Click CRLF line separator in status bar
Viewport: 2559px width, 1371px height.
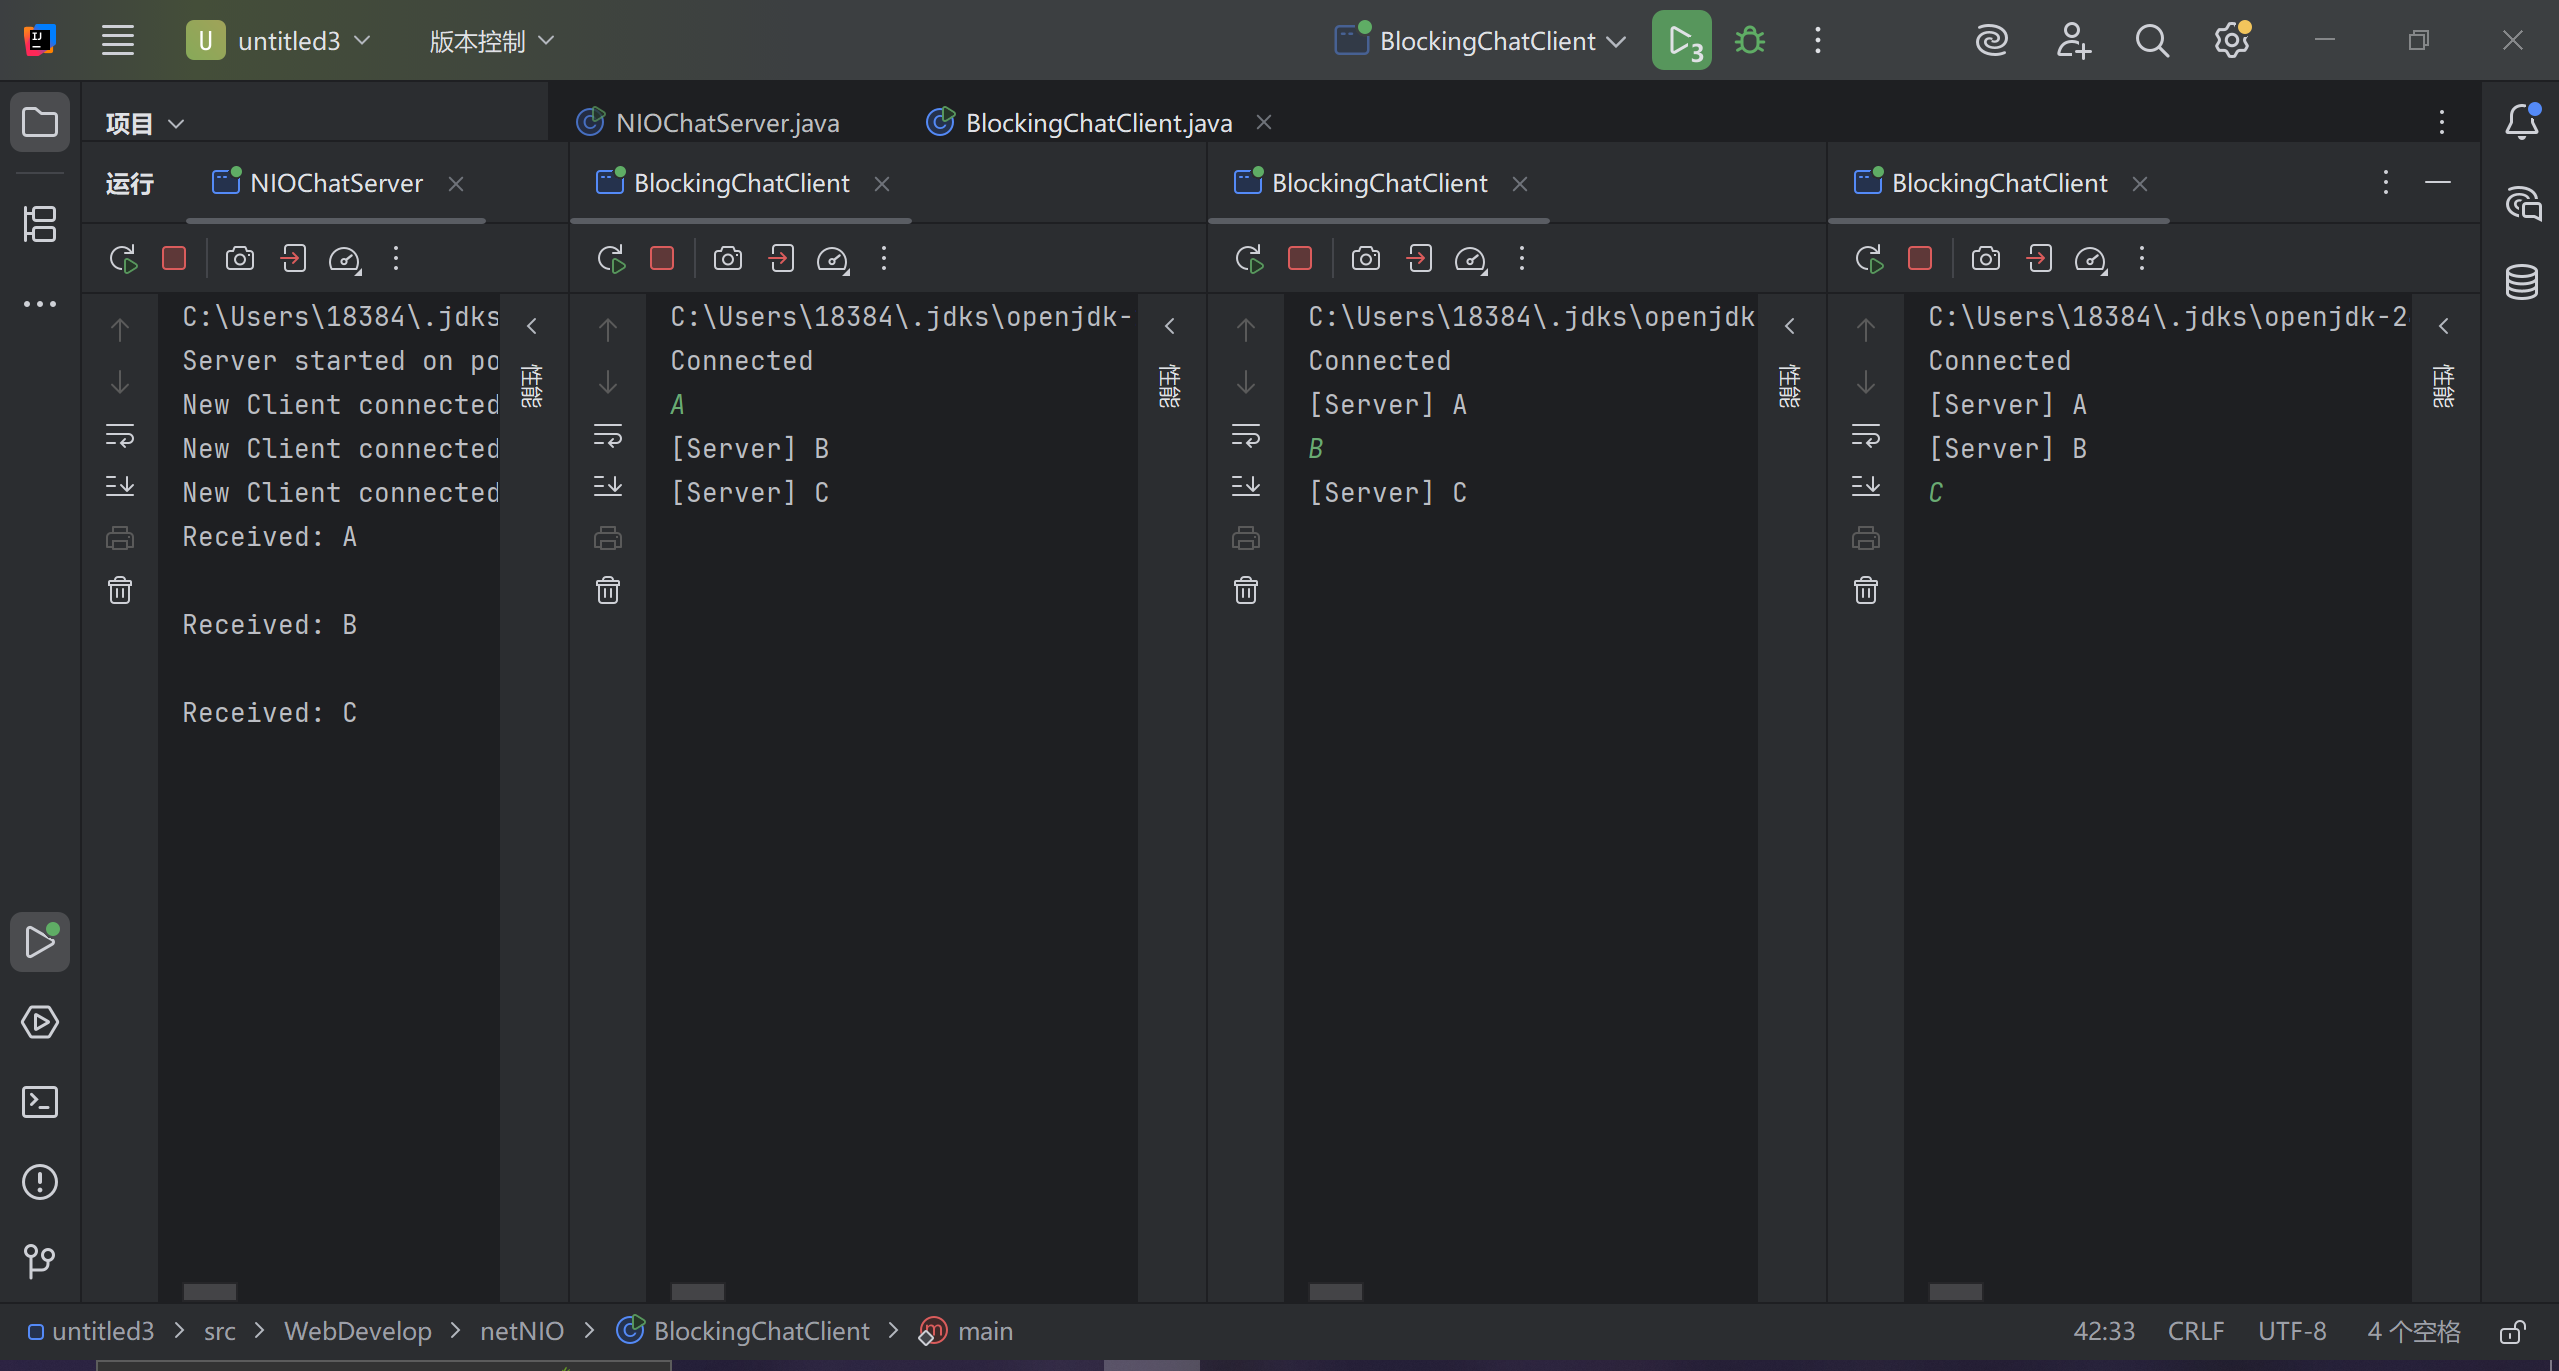[2195, 1332]
